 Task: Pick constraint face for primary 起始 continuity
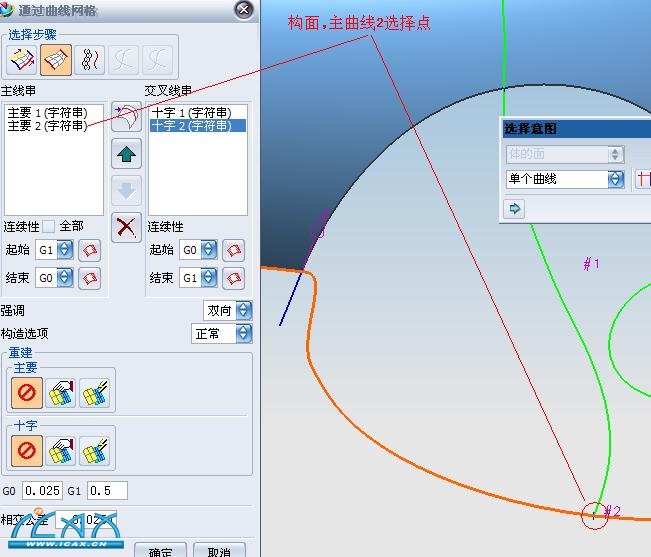[90, 250]
